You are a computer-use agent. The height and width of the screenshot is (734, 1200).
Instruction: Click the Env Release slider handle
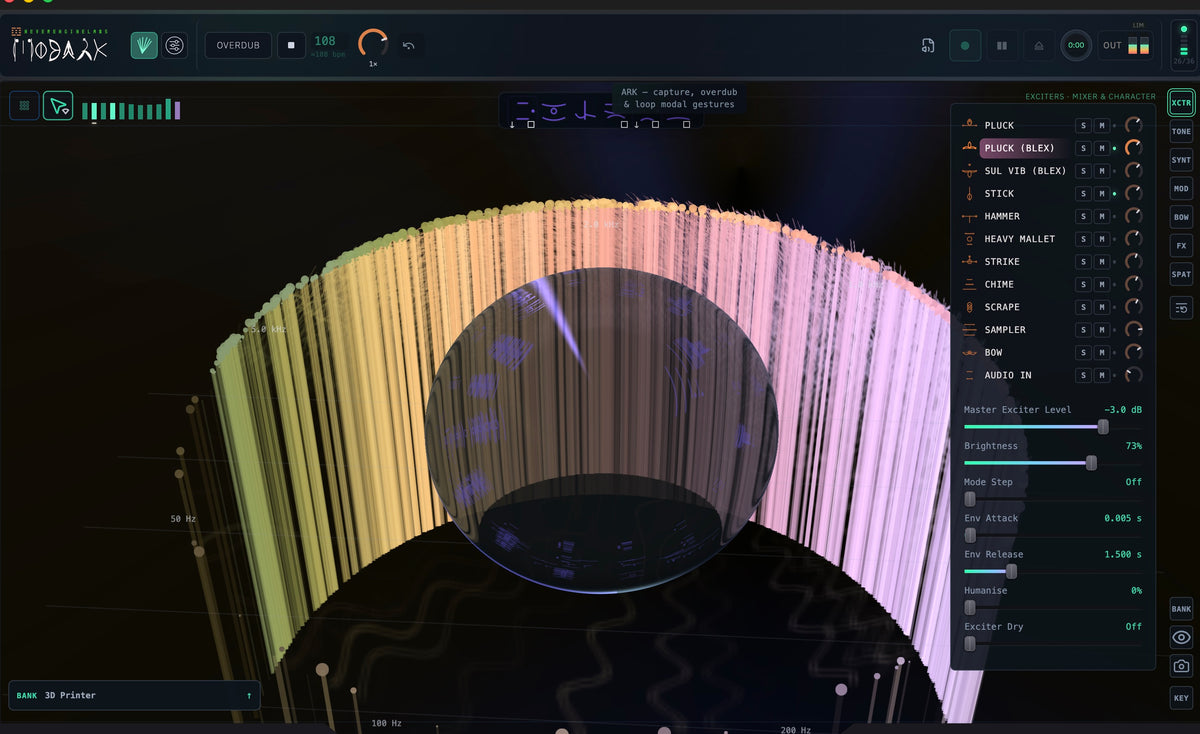[x=1011, y=571]
